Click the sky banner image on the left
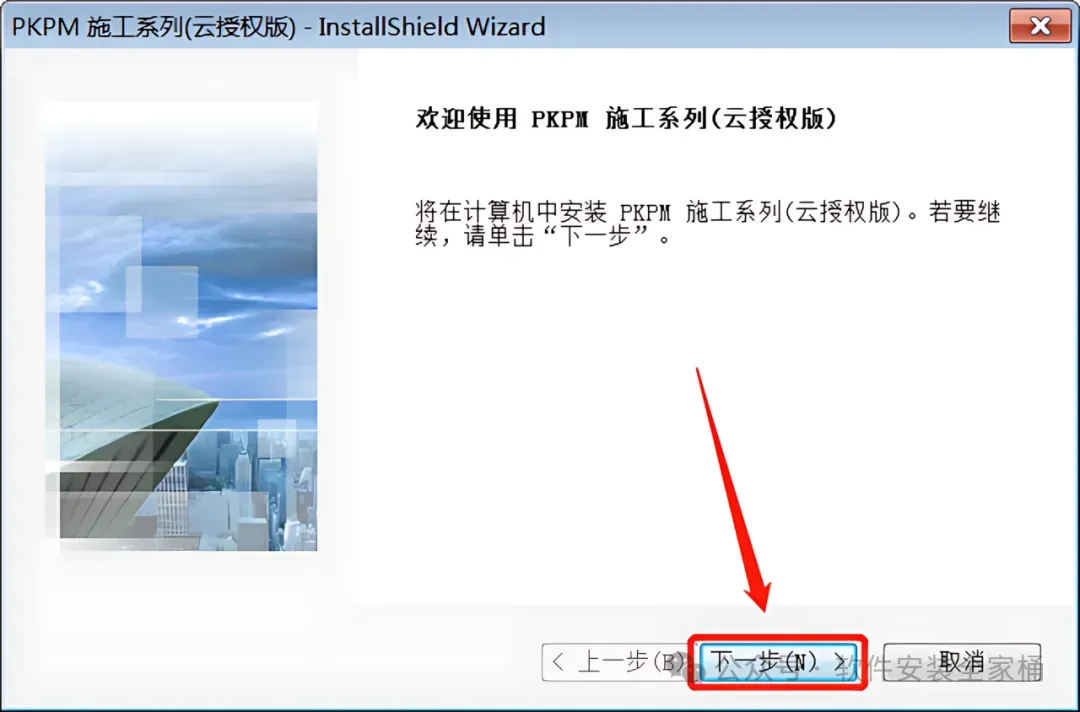 [182, 326]
